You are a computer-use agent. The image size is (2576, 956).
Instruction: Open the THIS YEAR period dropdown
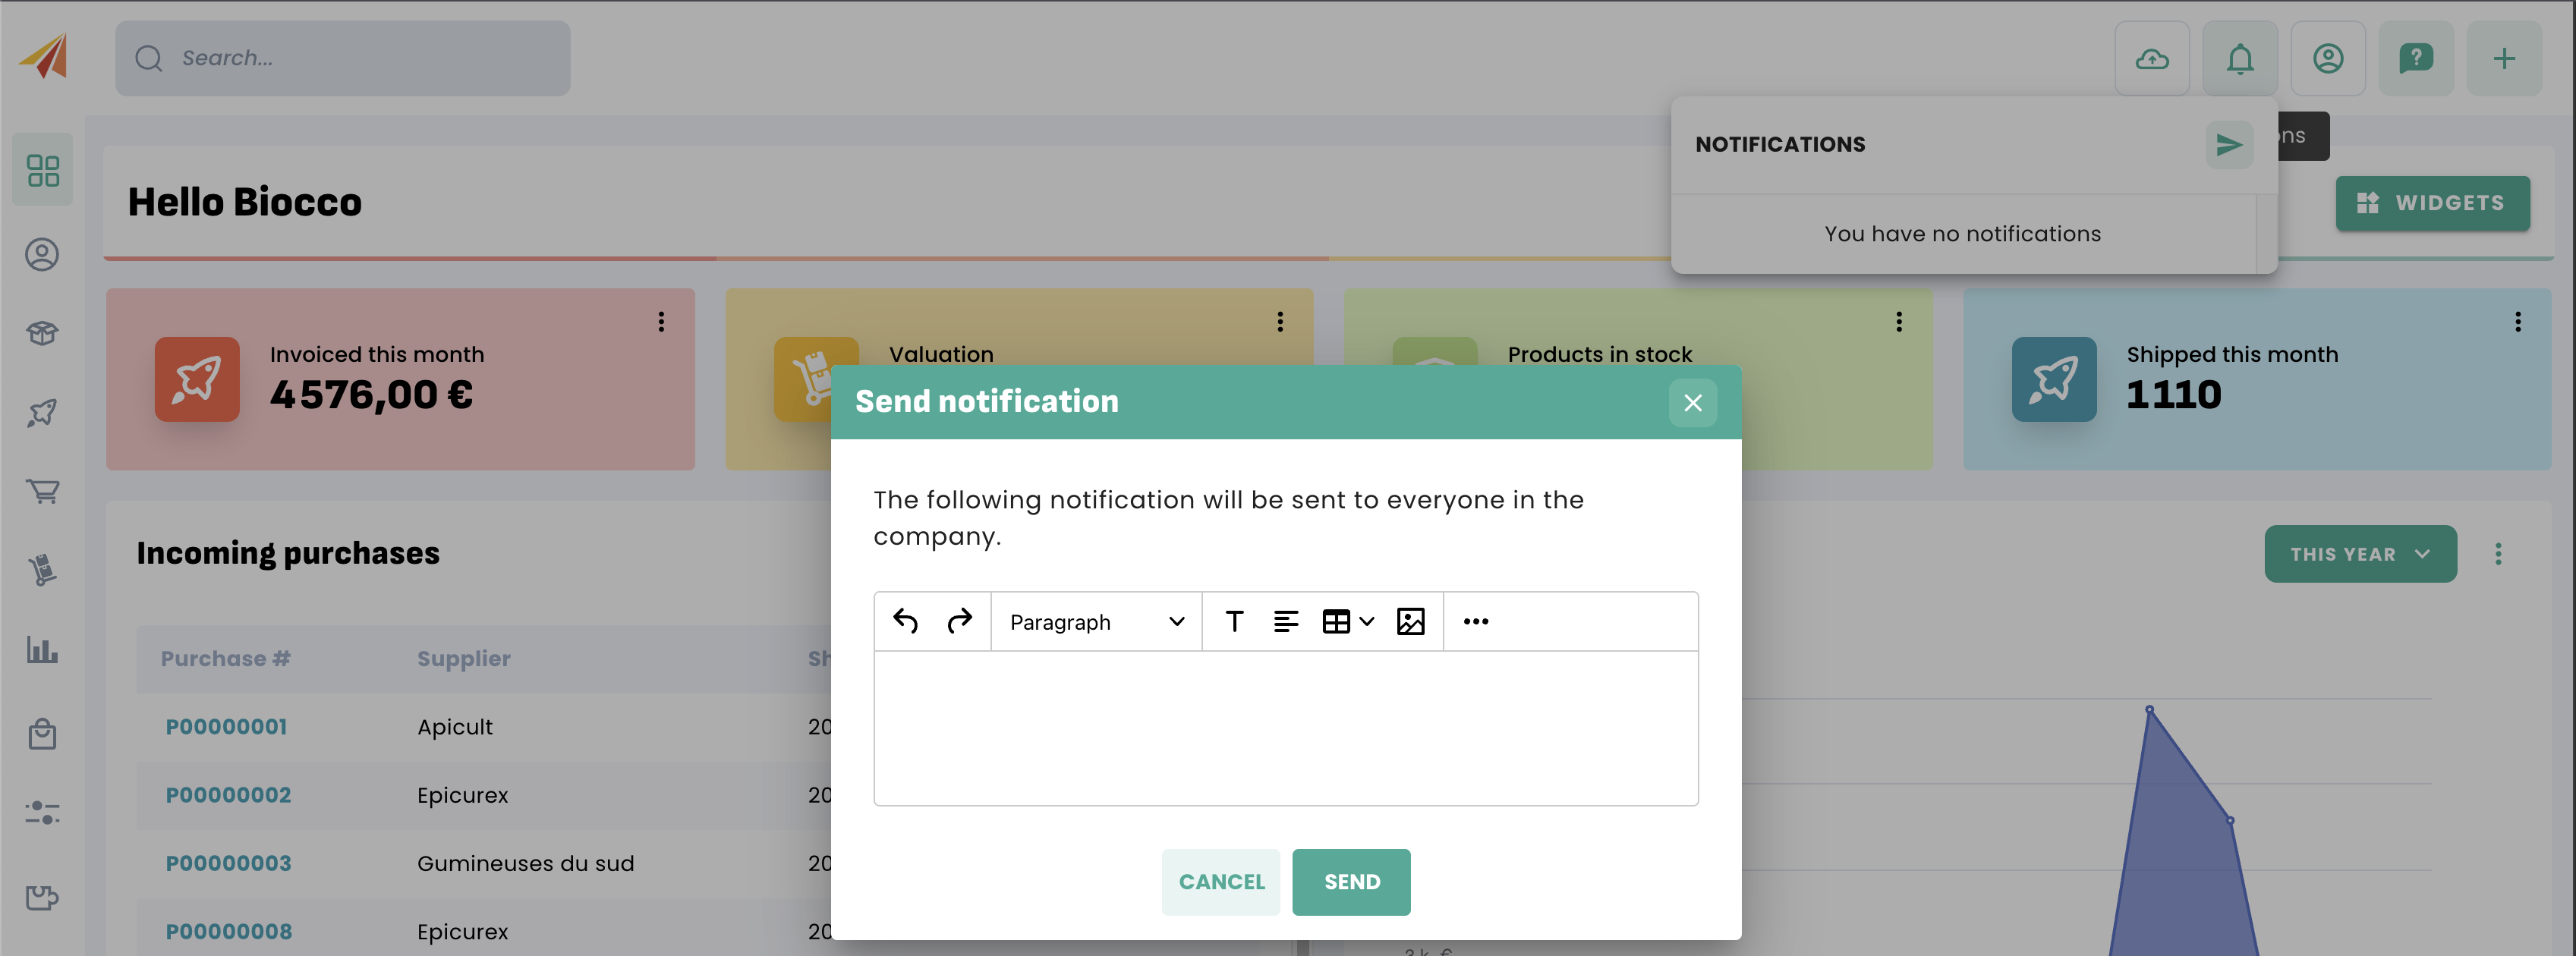coord(2359,554)
